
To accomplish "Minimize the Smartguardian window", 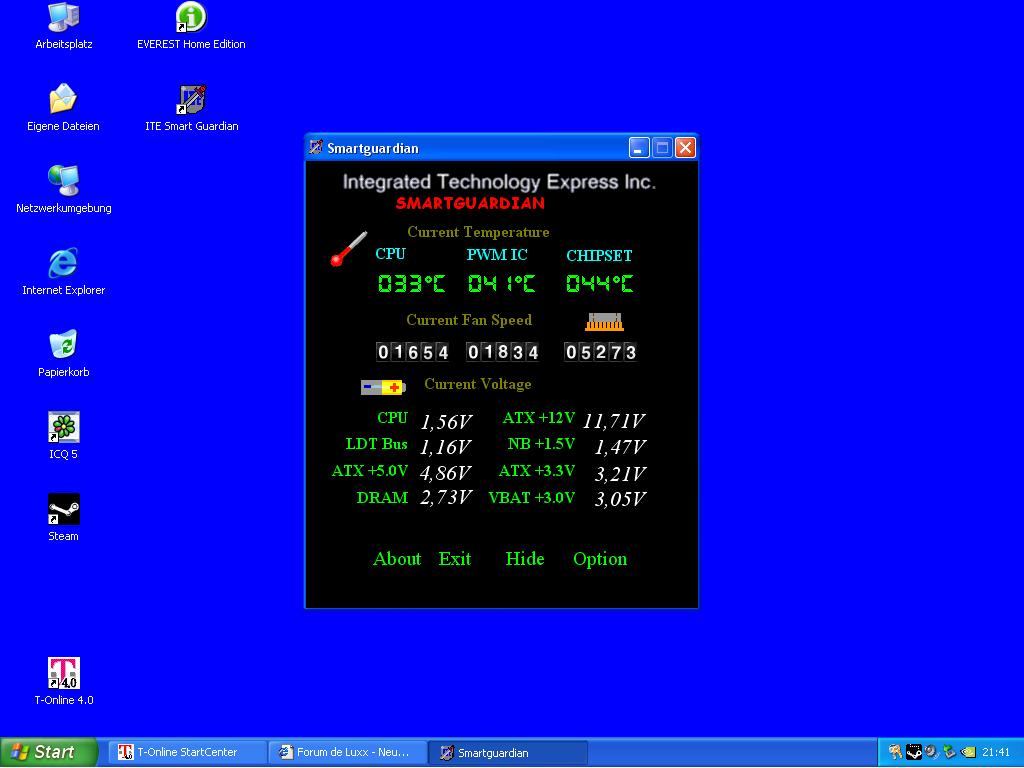I will point(639,148).
